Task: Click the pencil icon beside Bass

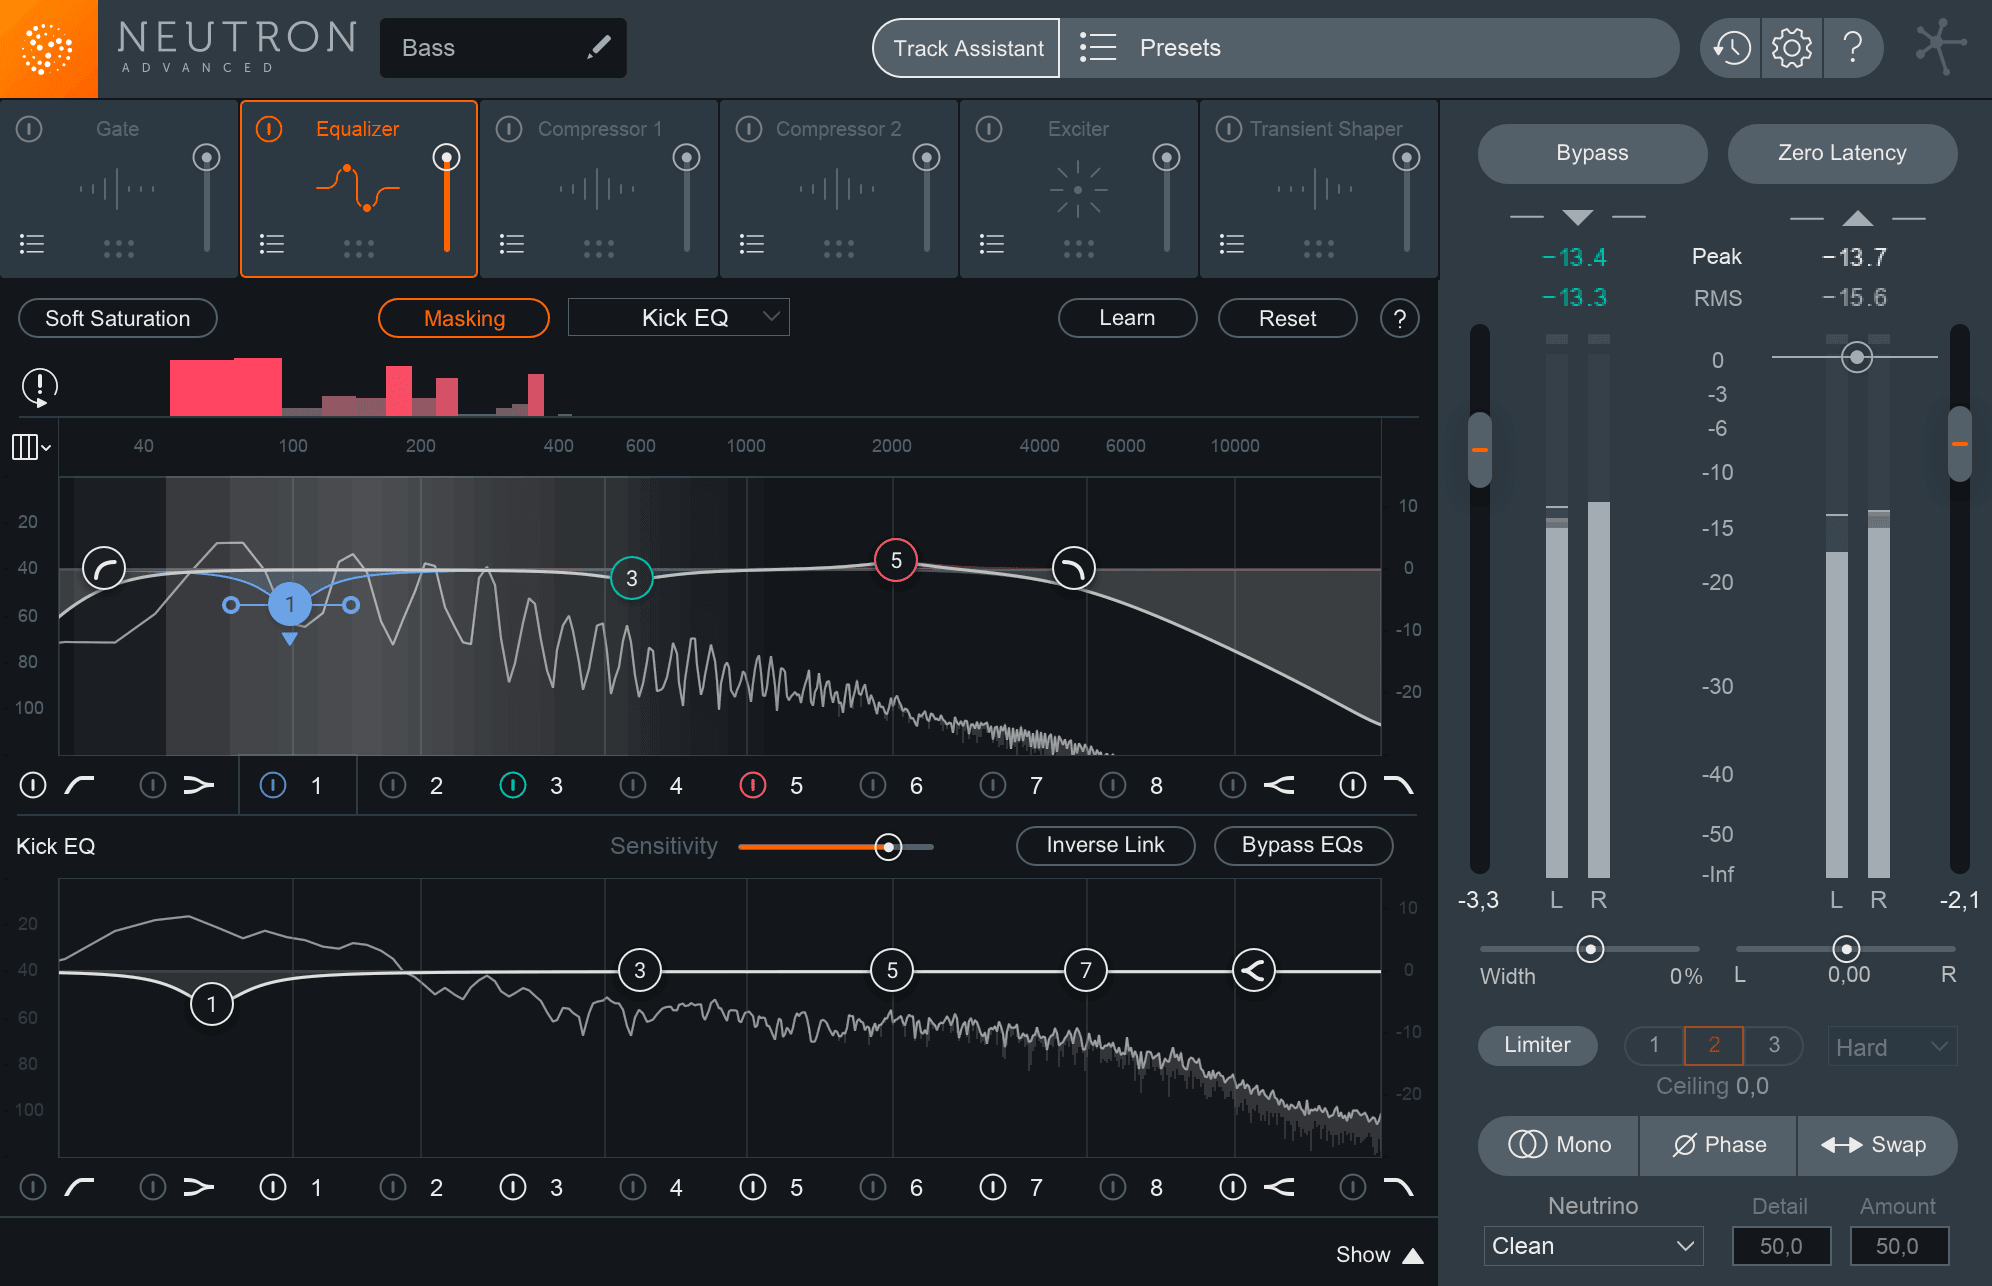Action: (599, 47)
